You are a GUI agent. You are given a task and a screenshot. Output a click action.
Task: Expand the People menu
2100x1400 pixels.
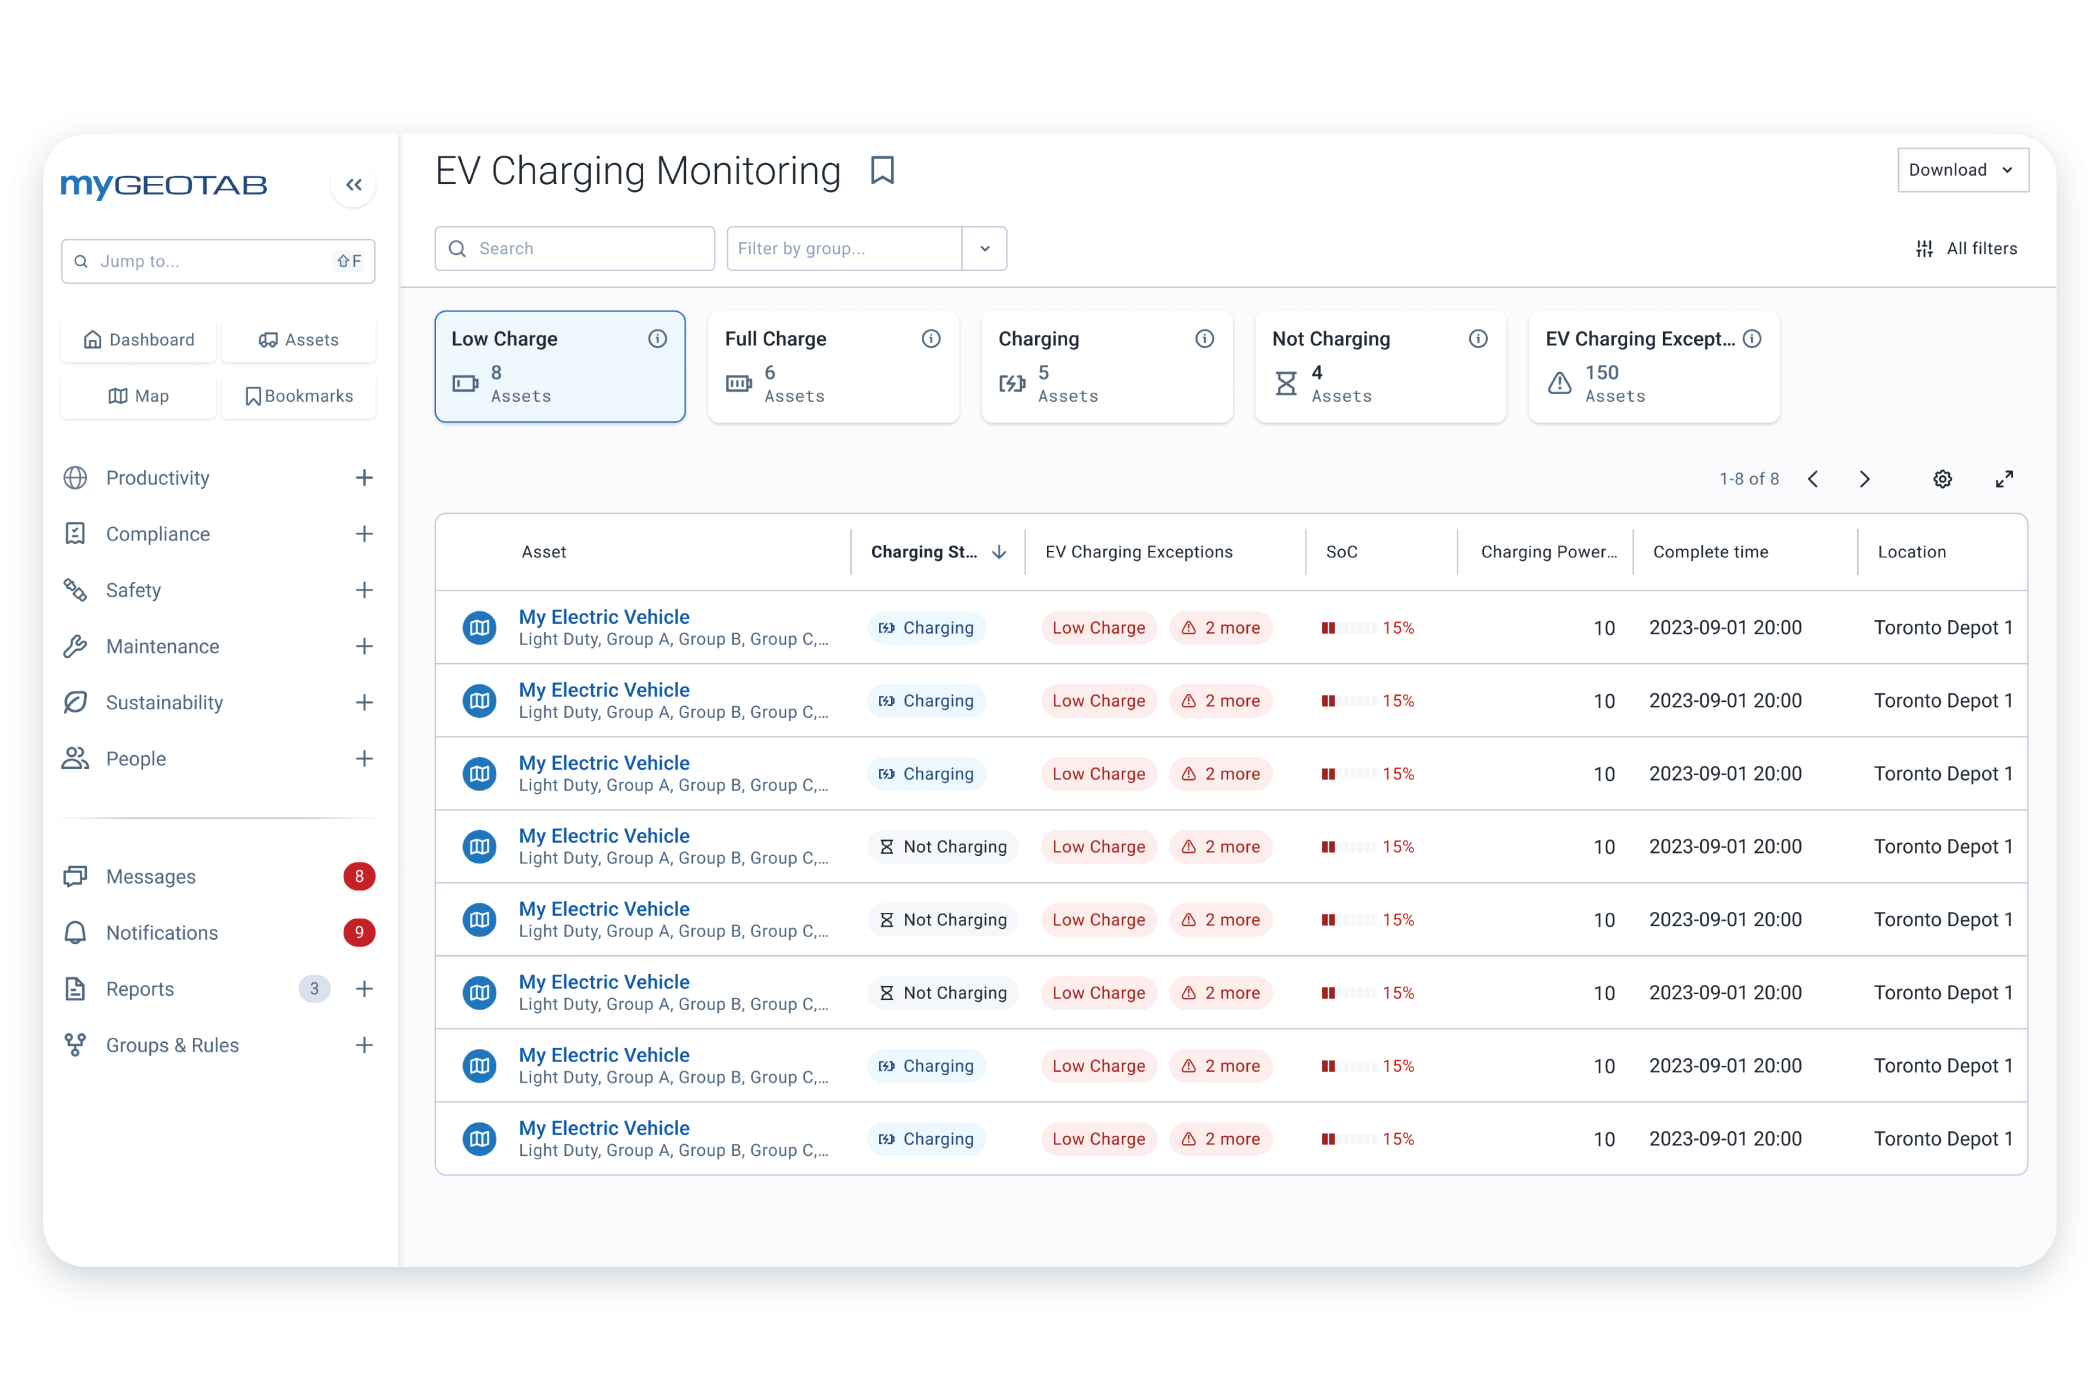(364, 759)
